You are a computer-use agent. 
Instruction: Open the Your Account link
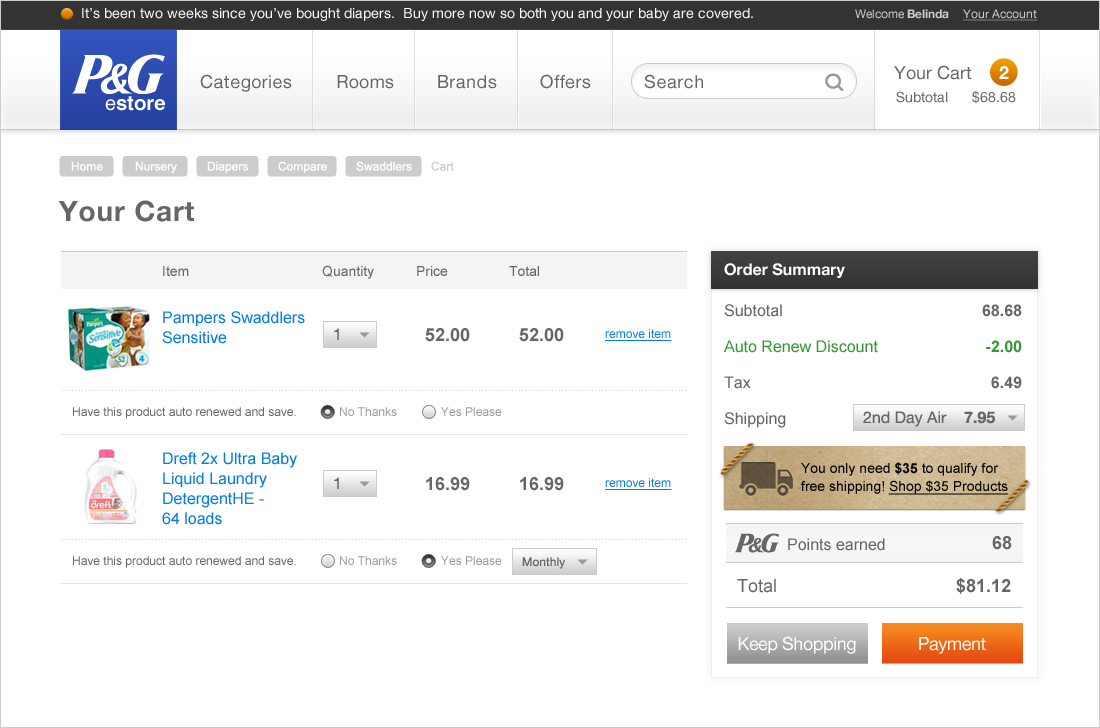pos(999,14)
